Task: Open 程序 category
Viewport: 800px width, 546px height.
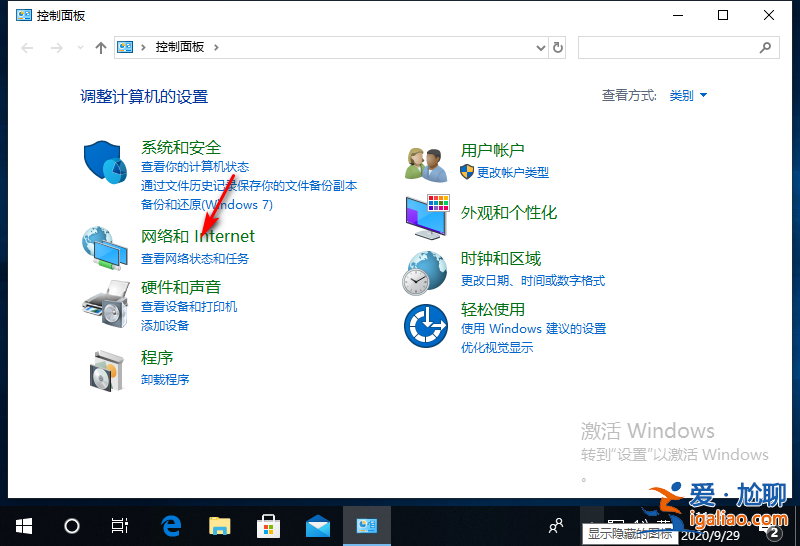Action: click(157, 358)
